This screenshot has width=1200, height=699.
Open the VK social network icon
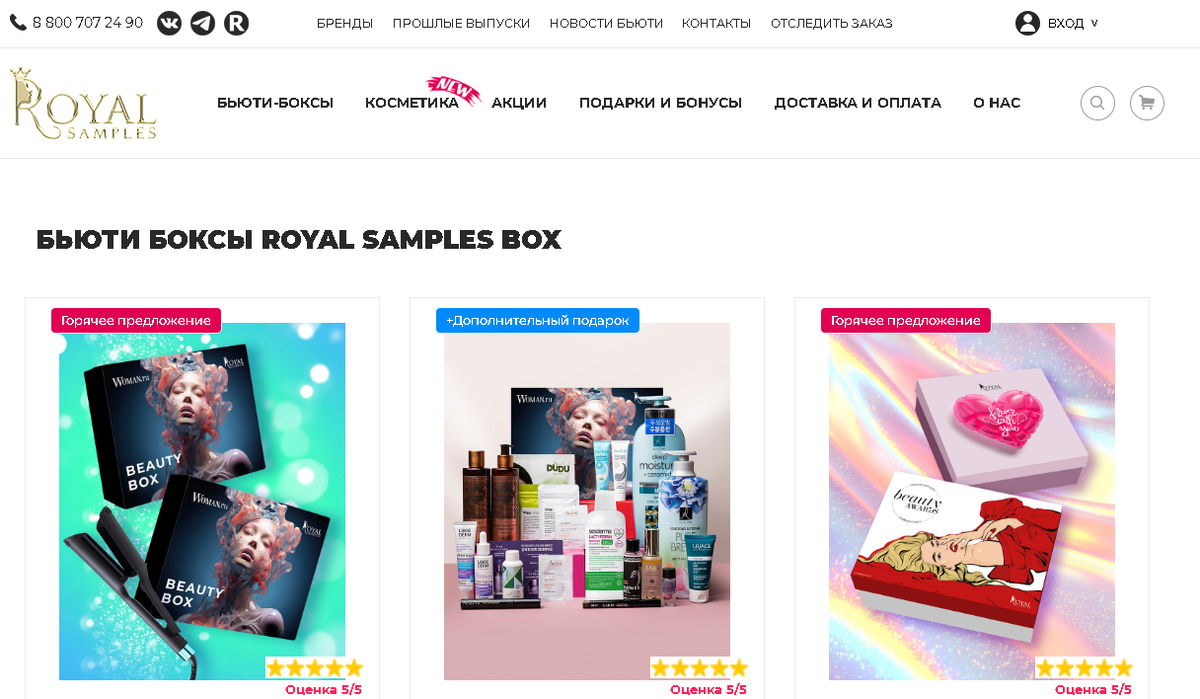point(170,23)
